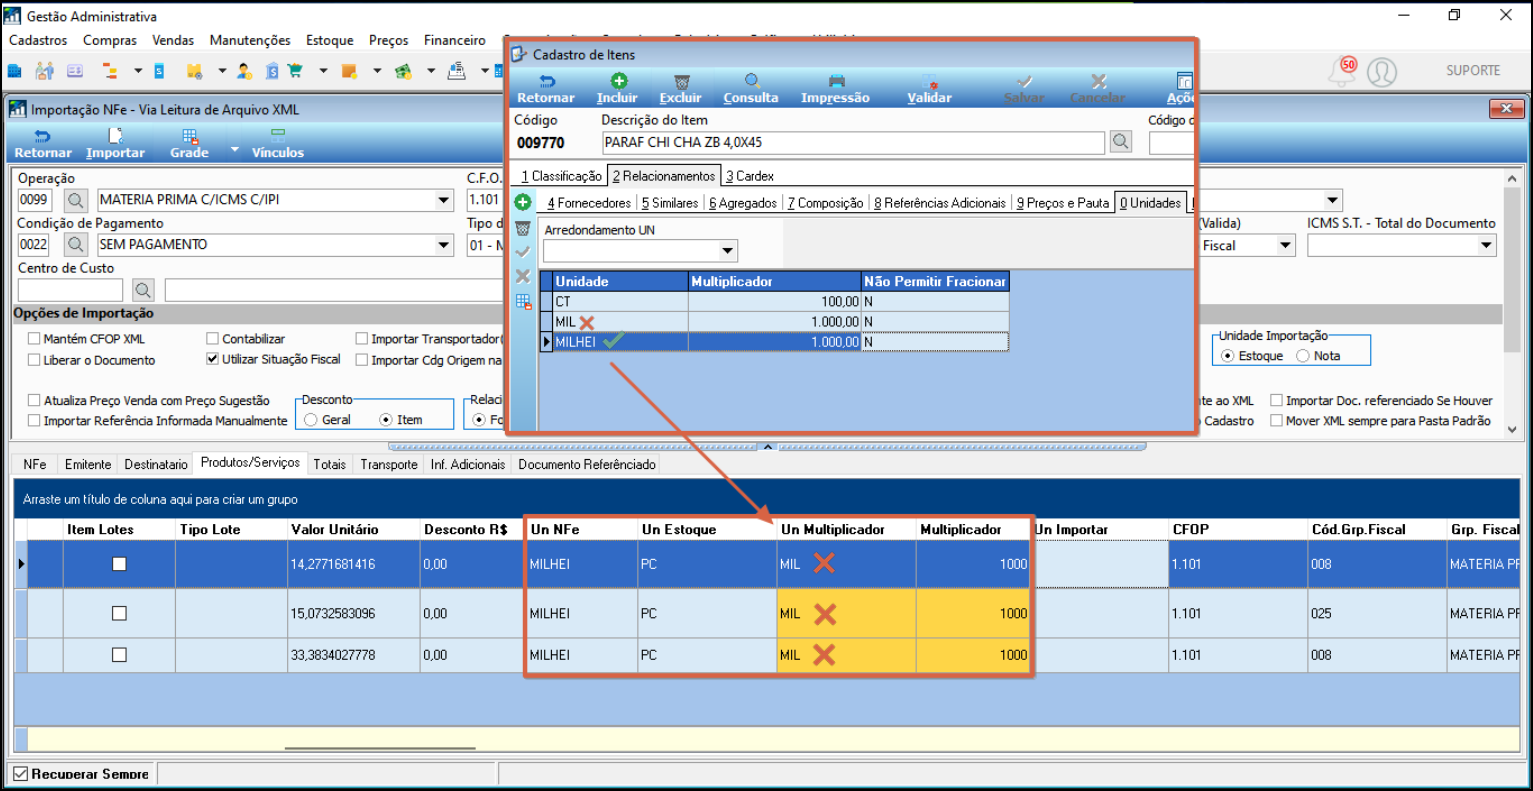Open the dropdown arrow next to Grade
The image size is (1533, 791).
(235, 150)
